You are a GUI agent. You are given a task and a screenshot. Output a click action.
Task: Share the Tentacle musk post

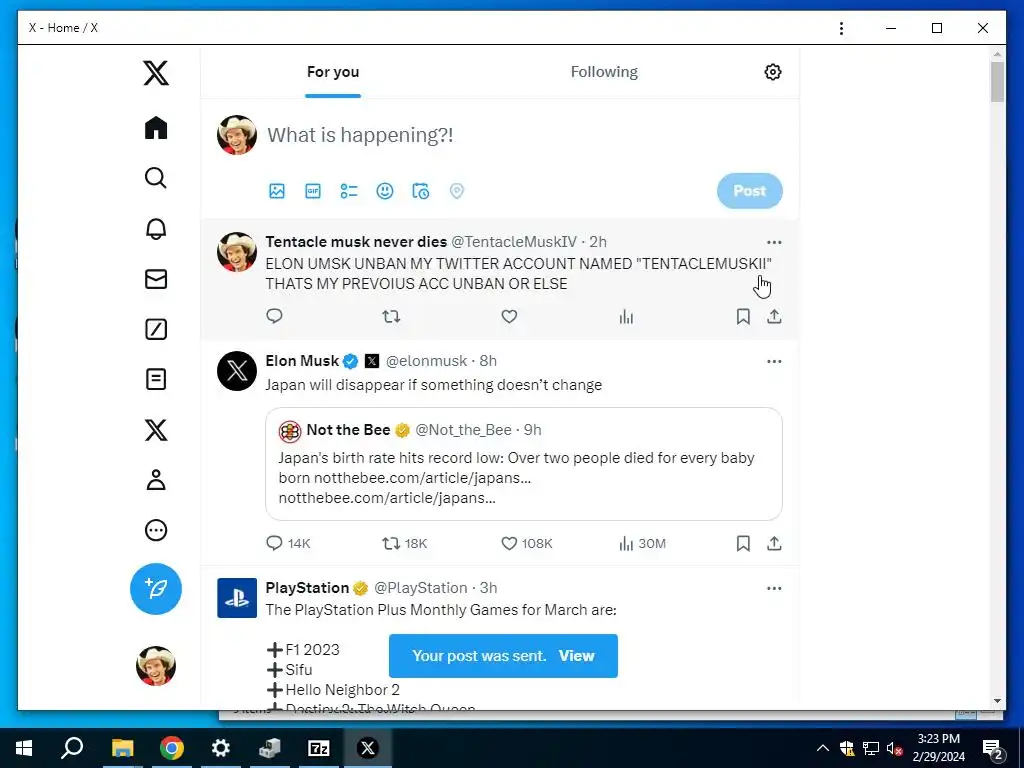pos(774,317)
